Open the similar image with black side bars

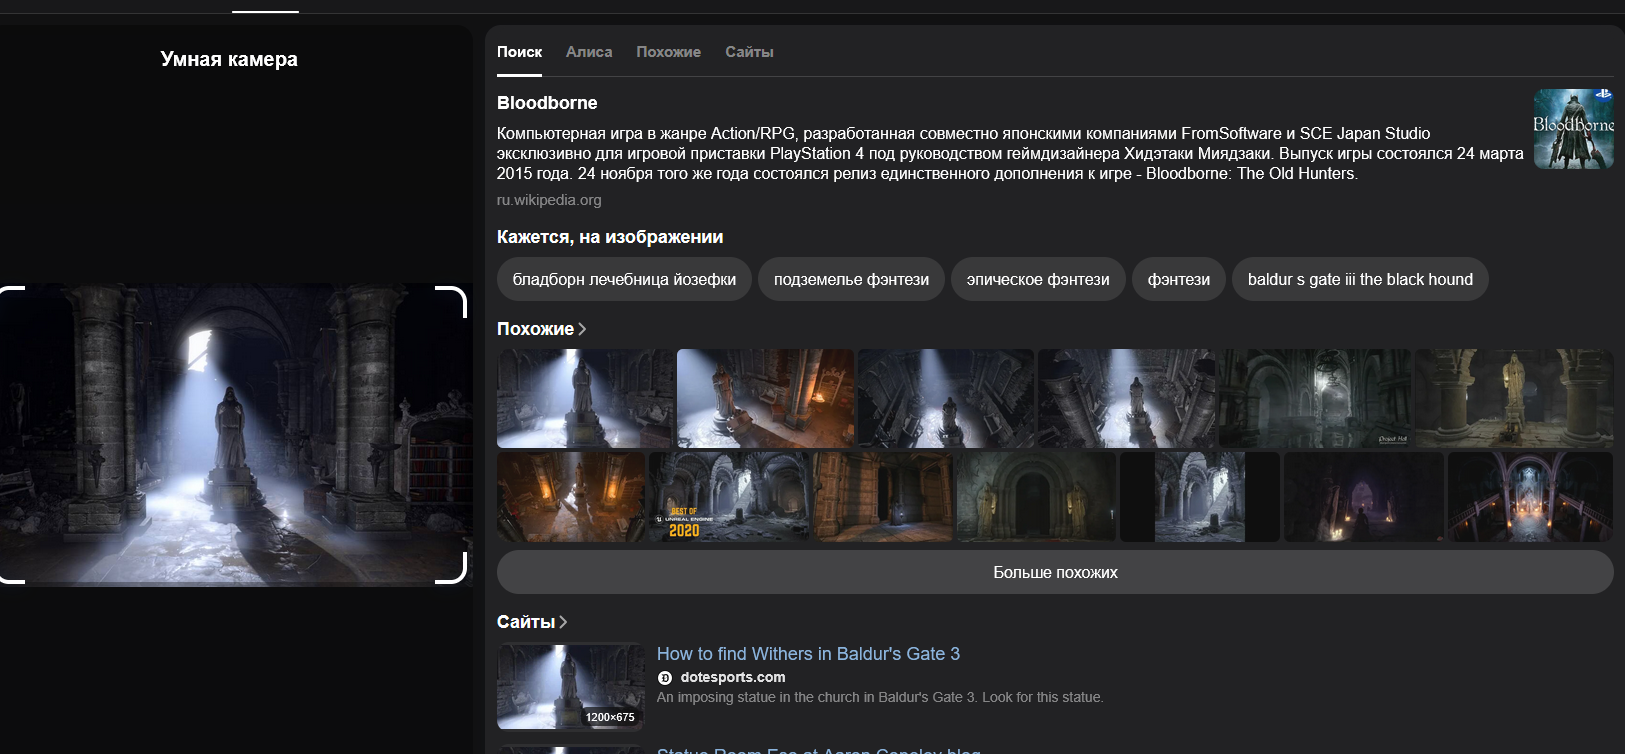click(x=1200, y=497)
